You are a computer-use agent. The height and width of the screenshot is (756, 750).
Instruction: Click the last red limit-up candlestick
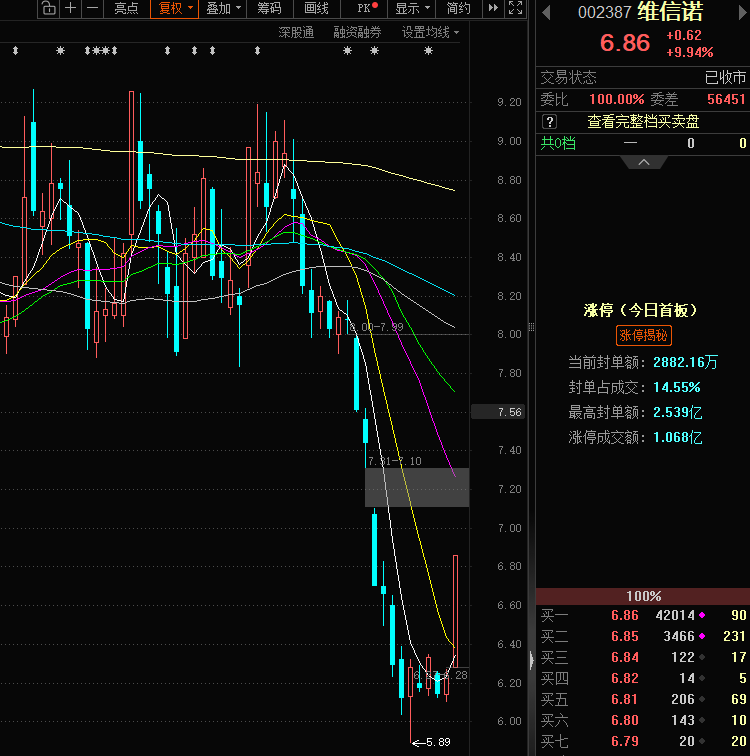tap(455, 611)
